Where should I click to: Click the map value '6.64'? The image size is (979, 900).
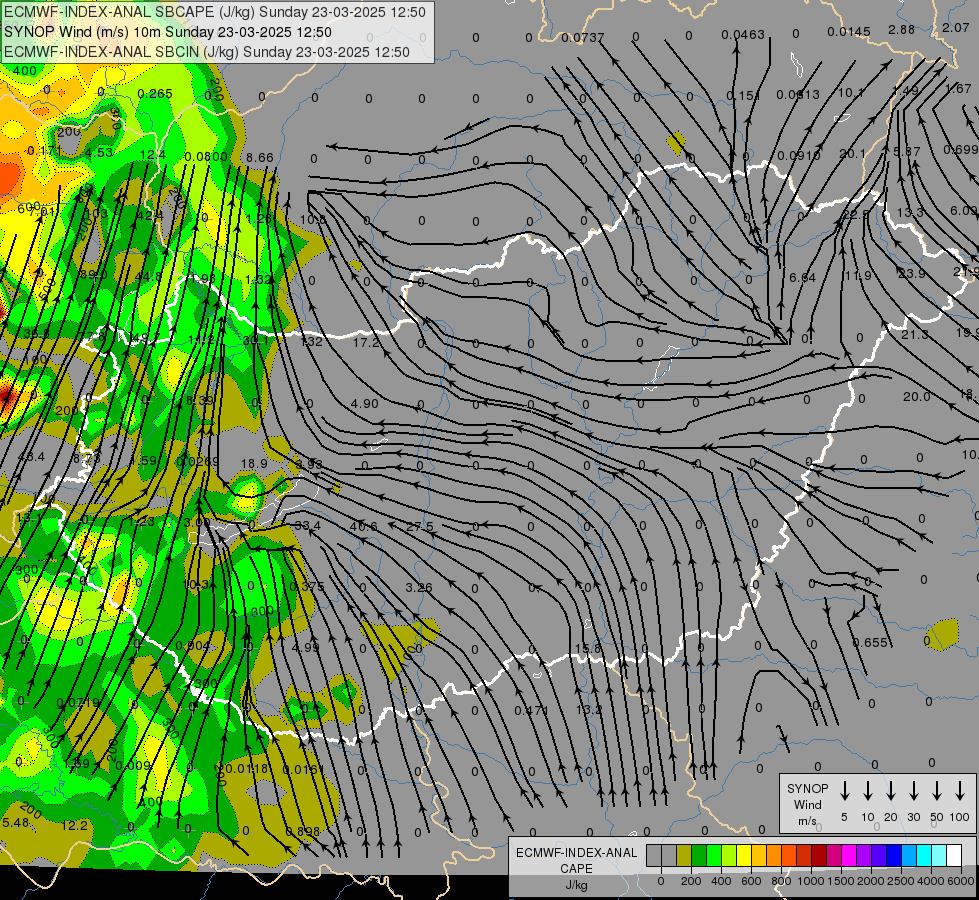click(x=802, y=277)
